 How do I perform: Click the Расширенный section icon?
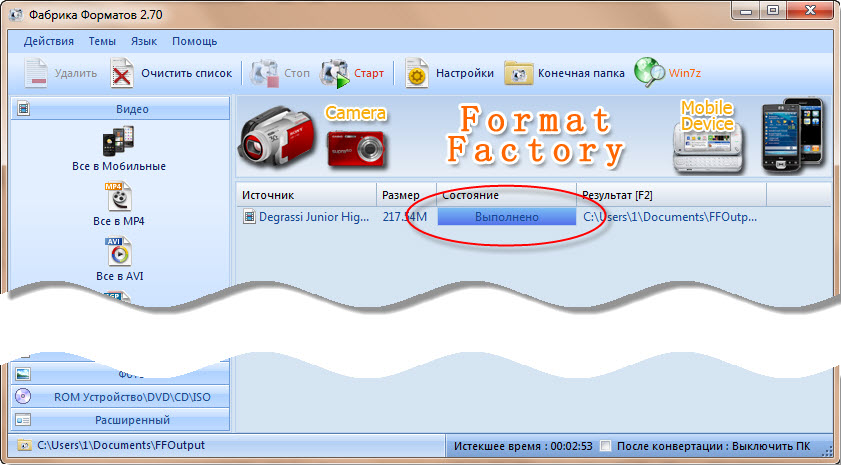pos(23,420)
